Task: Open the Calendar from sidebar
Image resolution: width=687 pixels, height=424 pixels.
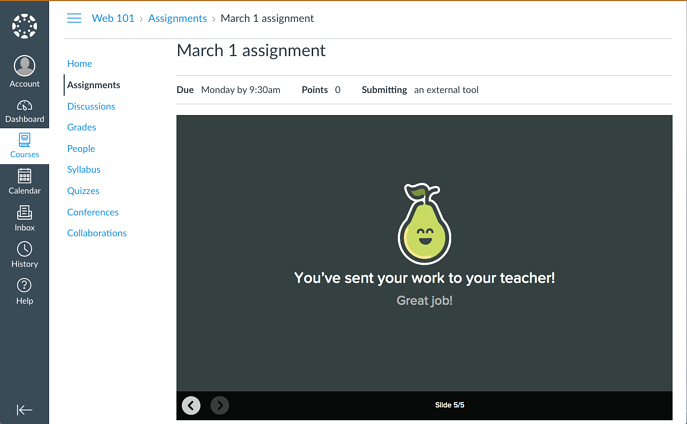Action: [x=25, y=182]
